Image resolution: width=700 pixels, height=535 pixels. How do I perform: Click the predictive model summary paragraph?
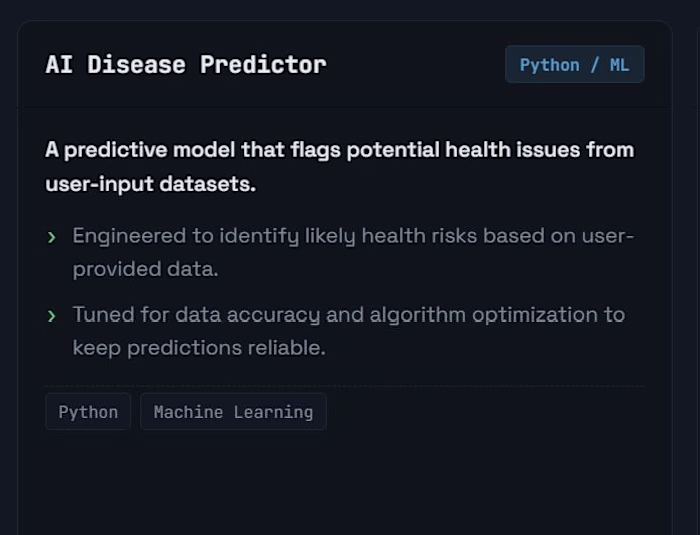(339, 167)
